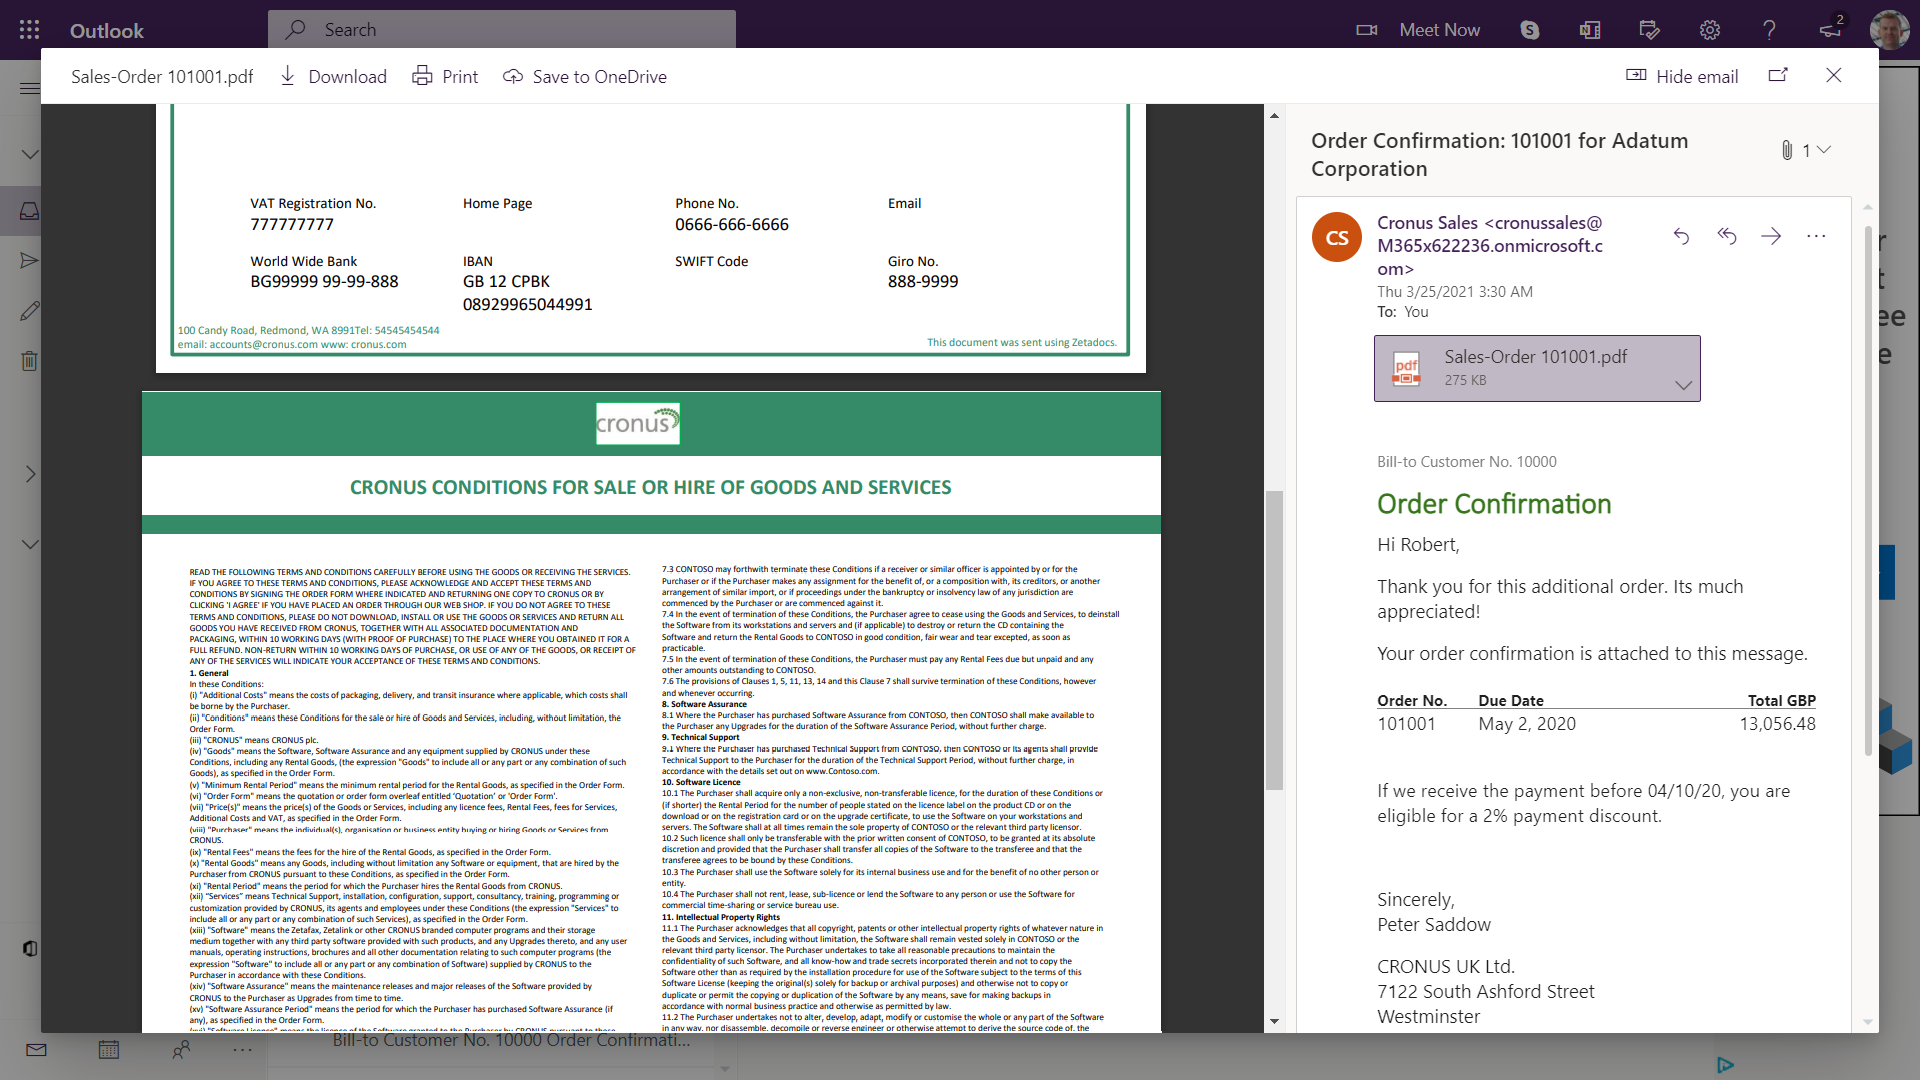Open the app launcher waffle icon

[x=29, y=30]
